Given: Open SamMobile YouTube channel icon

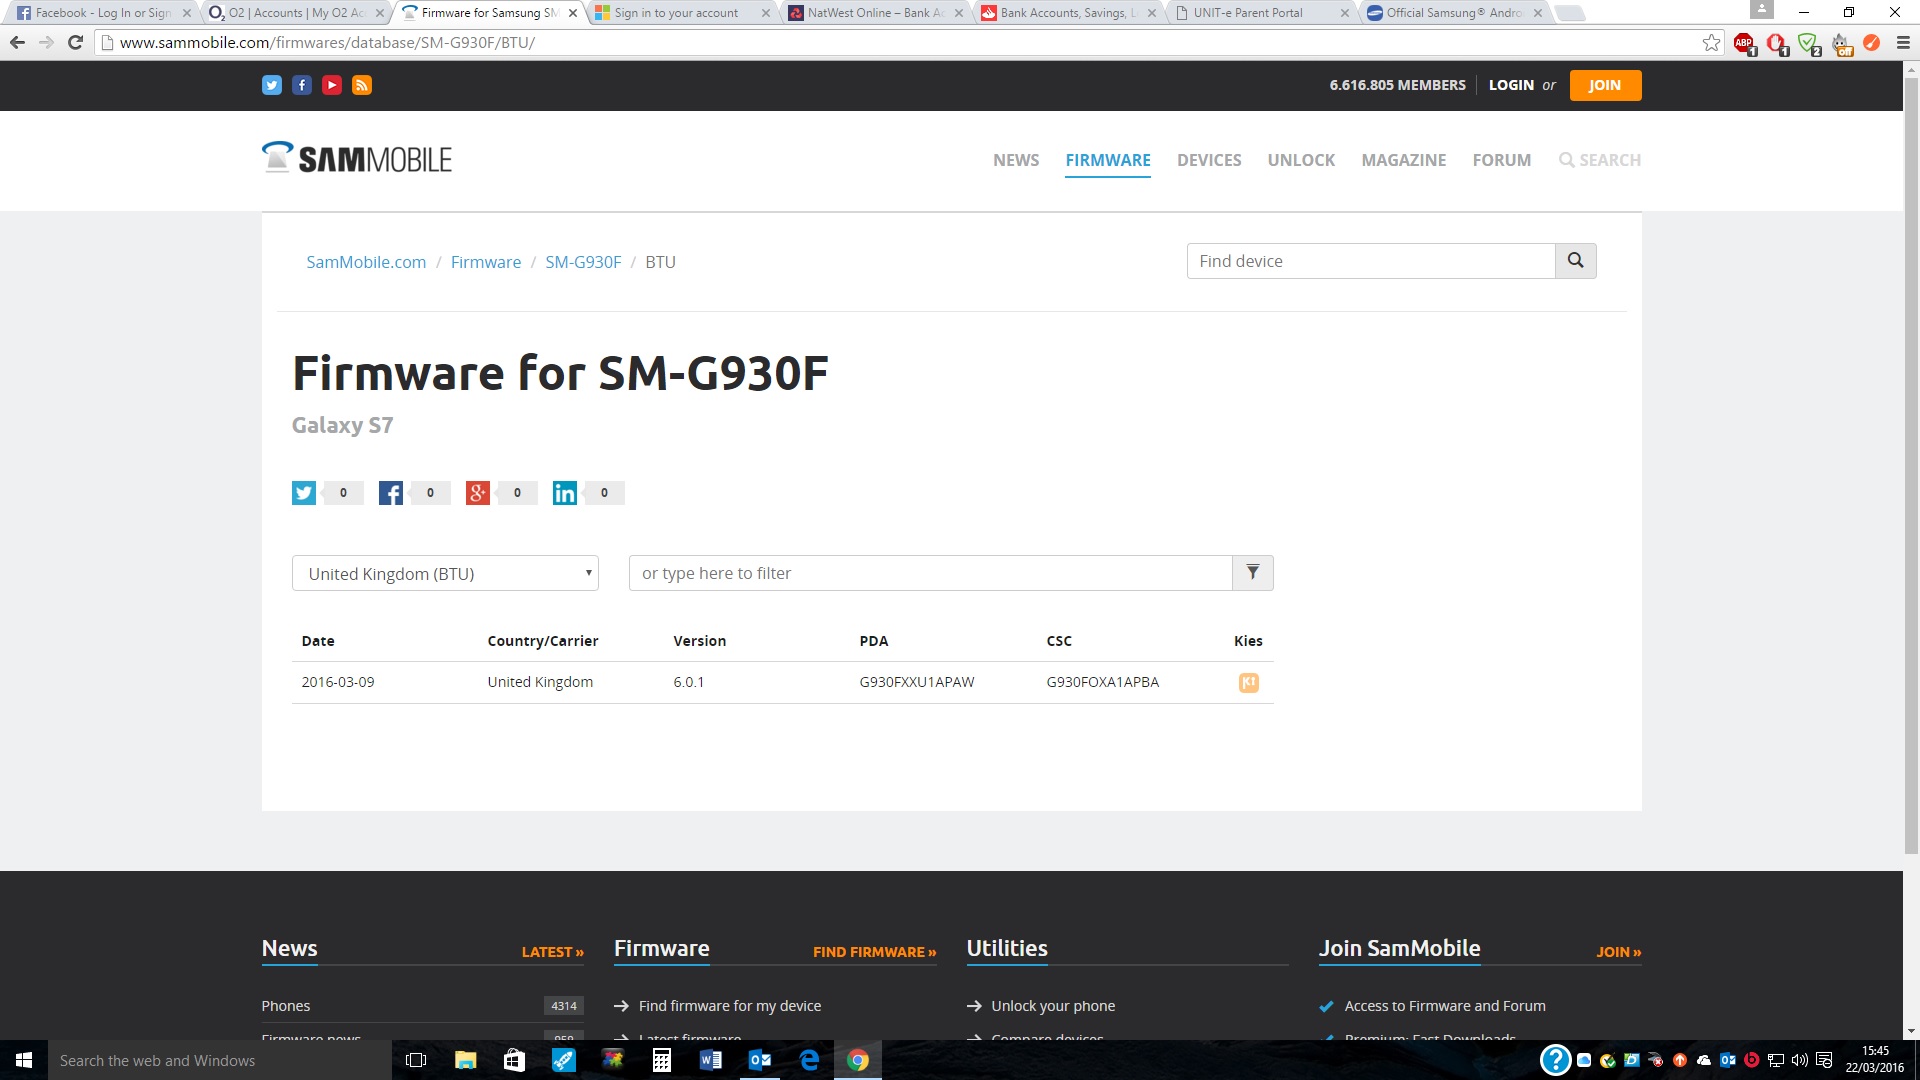Looking at the screenshot, I should click(x=332, y=85).
